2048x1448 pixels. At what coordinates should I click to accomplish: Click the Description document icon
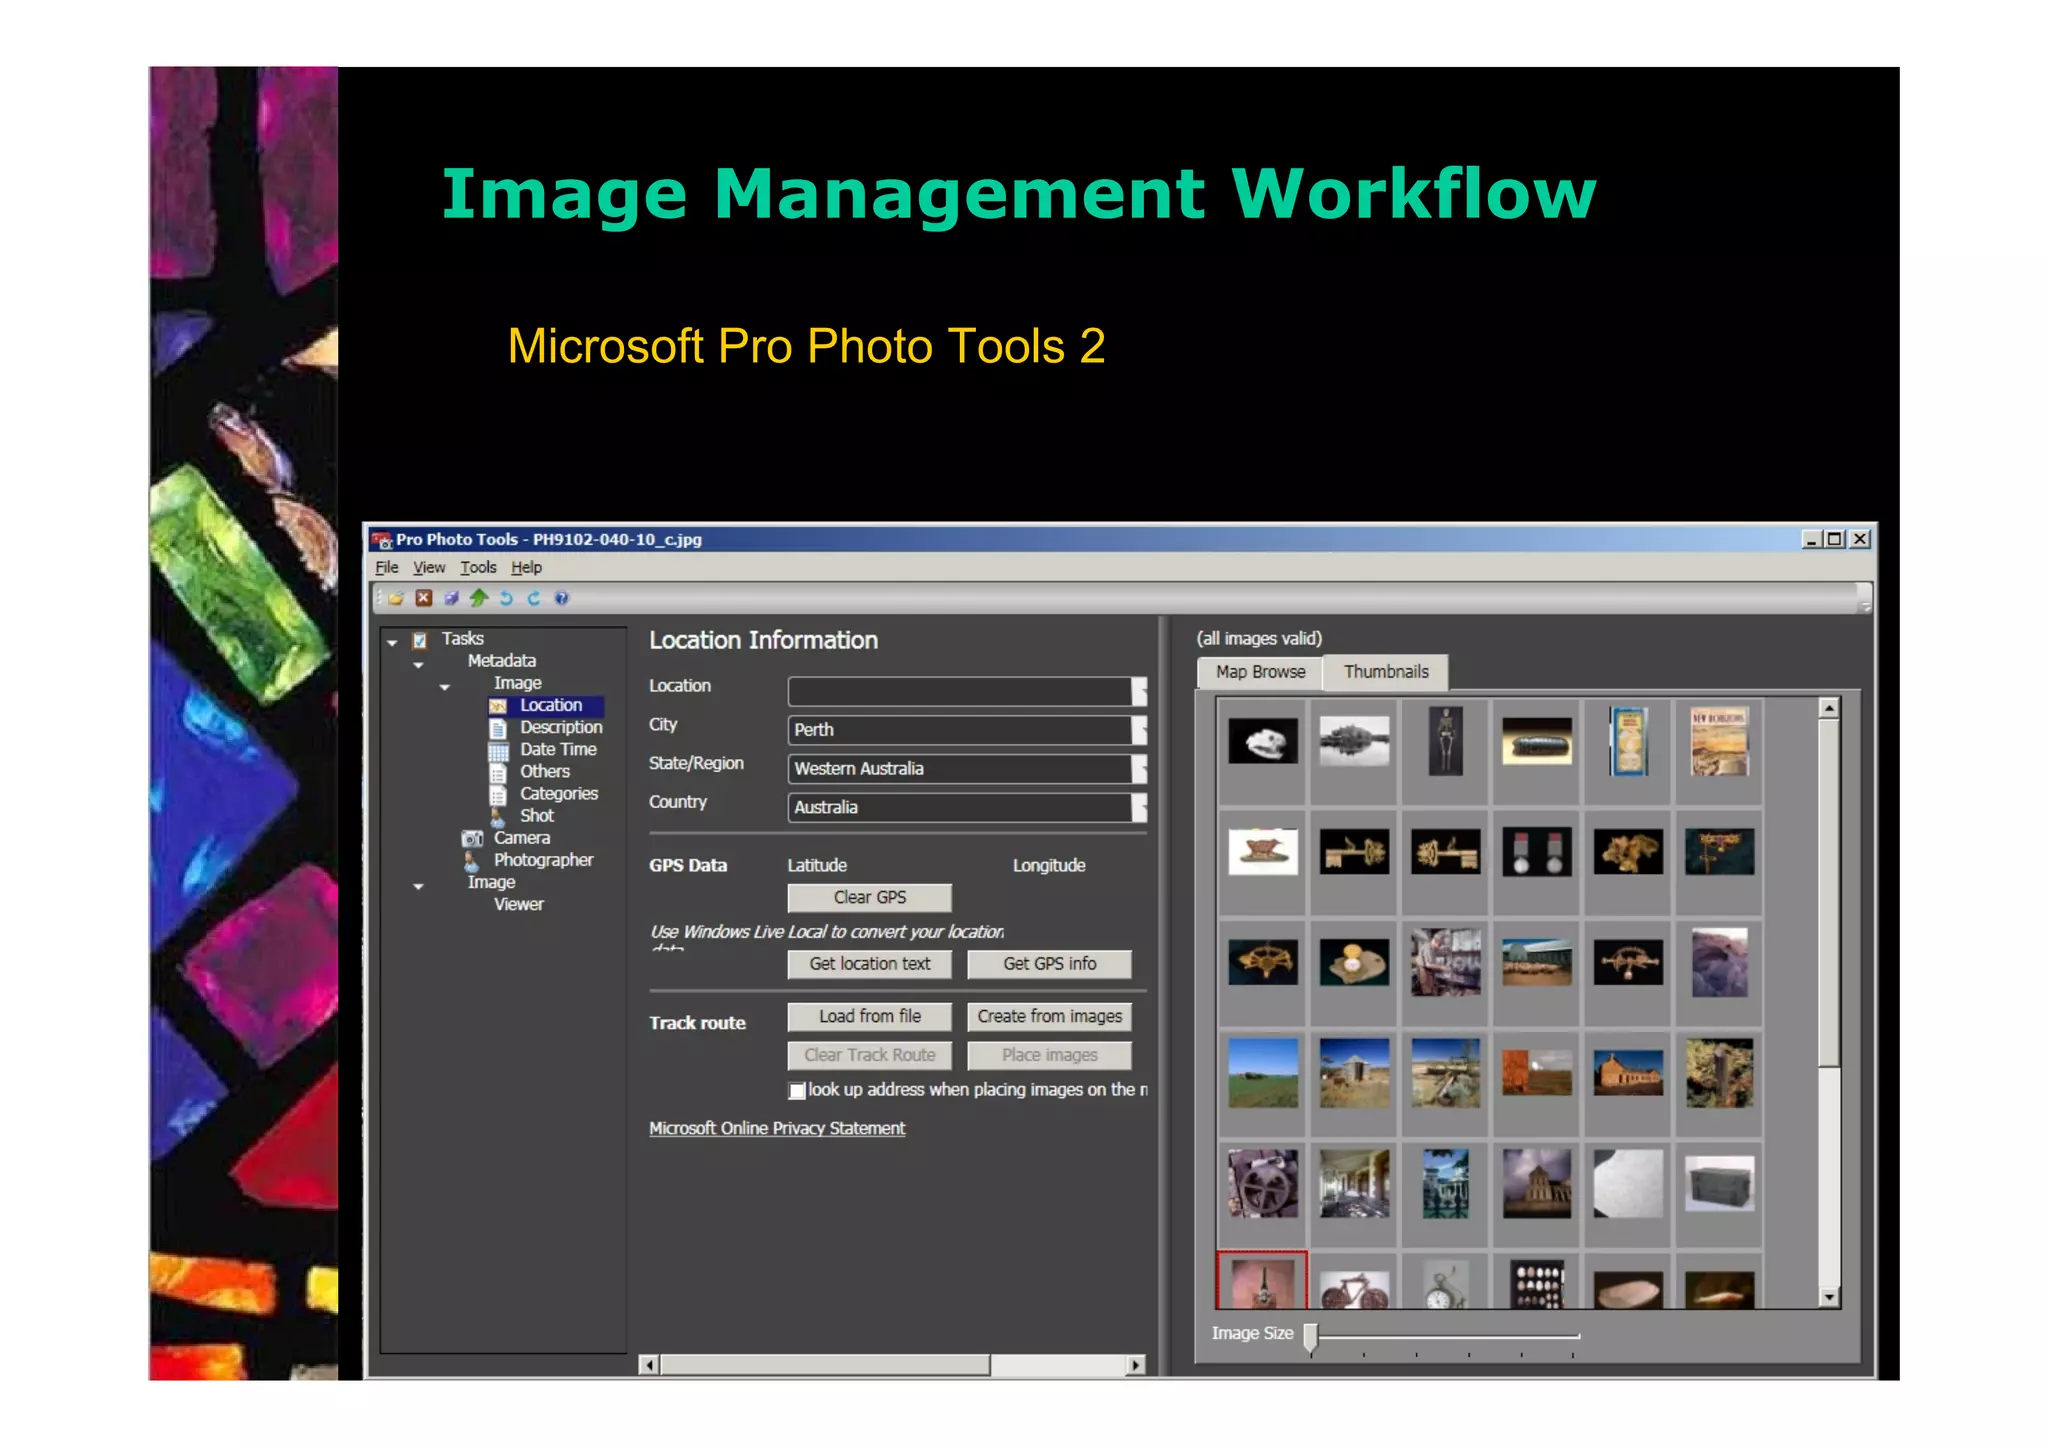point(498,728)
